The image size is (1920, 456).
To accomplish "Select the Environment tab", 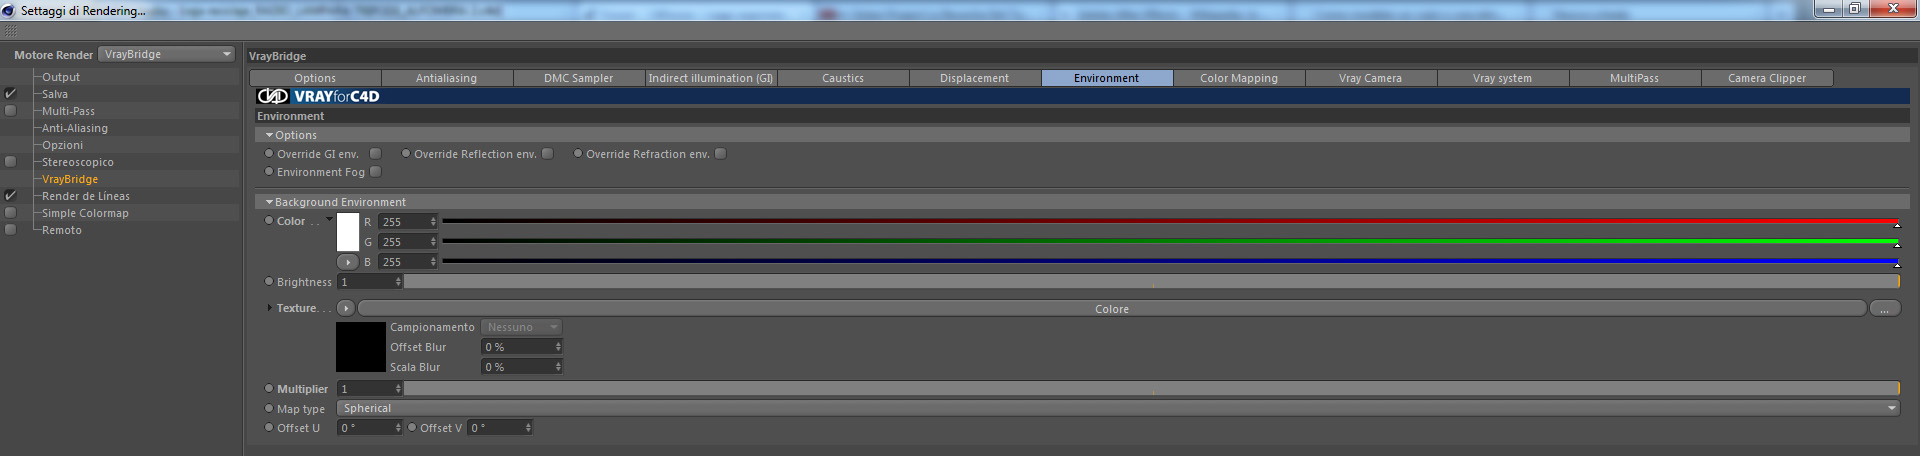I will pos(1107,78).
